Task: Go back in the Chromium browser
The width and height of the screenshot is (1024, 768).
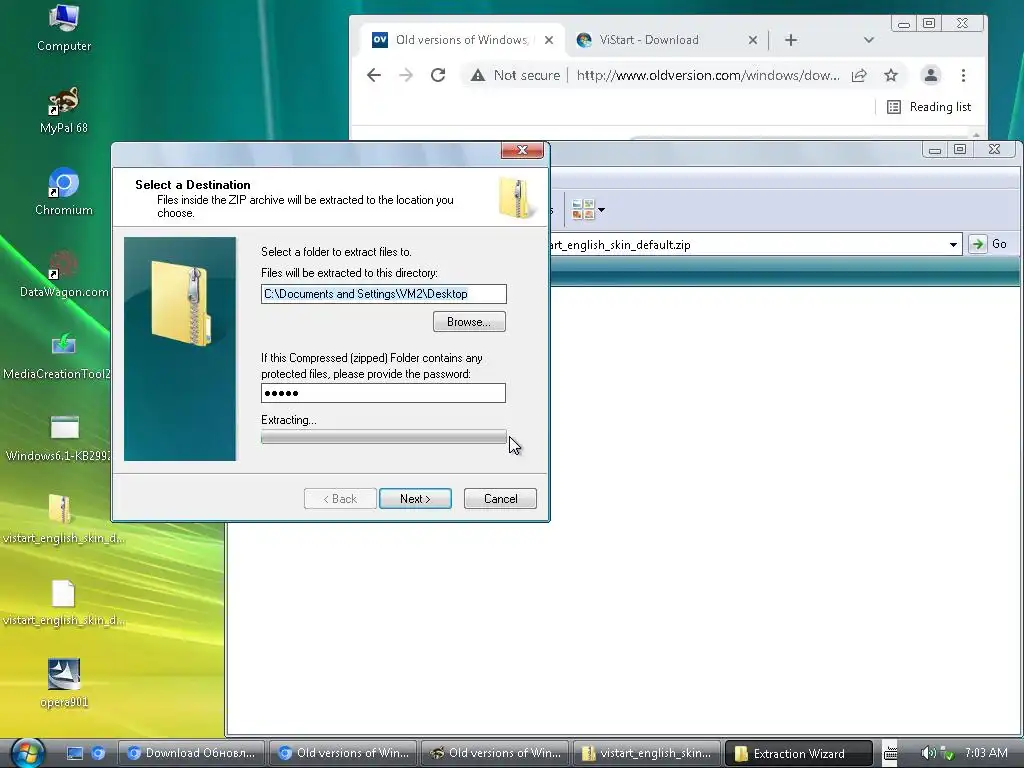Action: pos(374,75)
